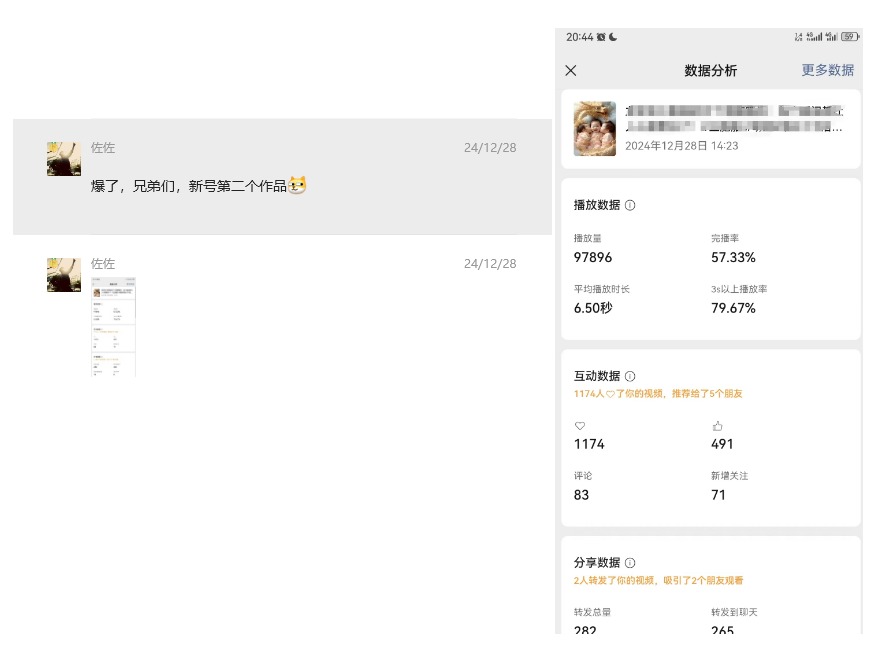
Task: Open 更多数据 link
Action: [827, 71]
